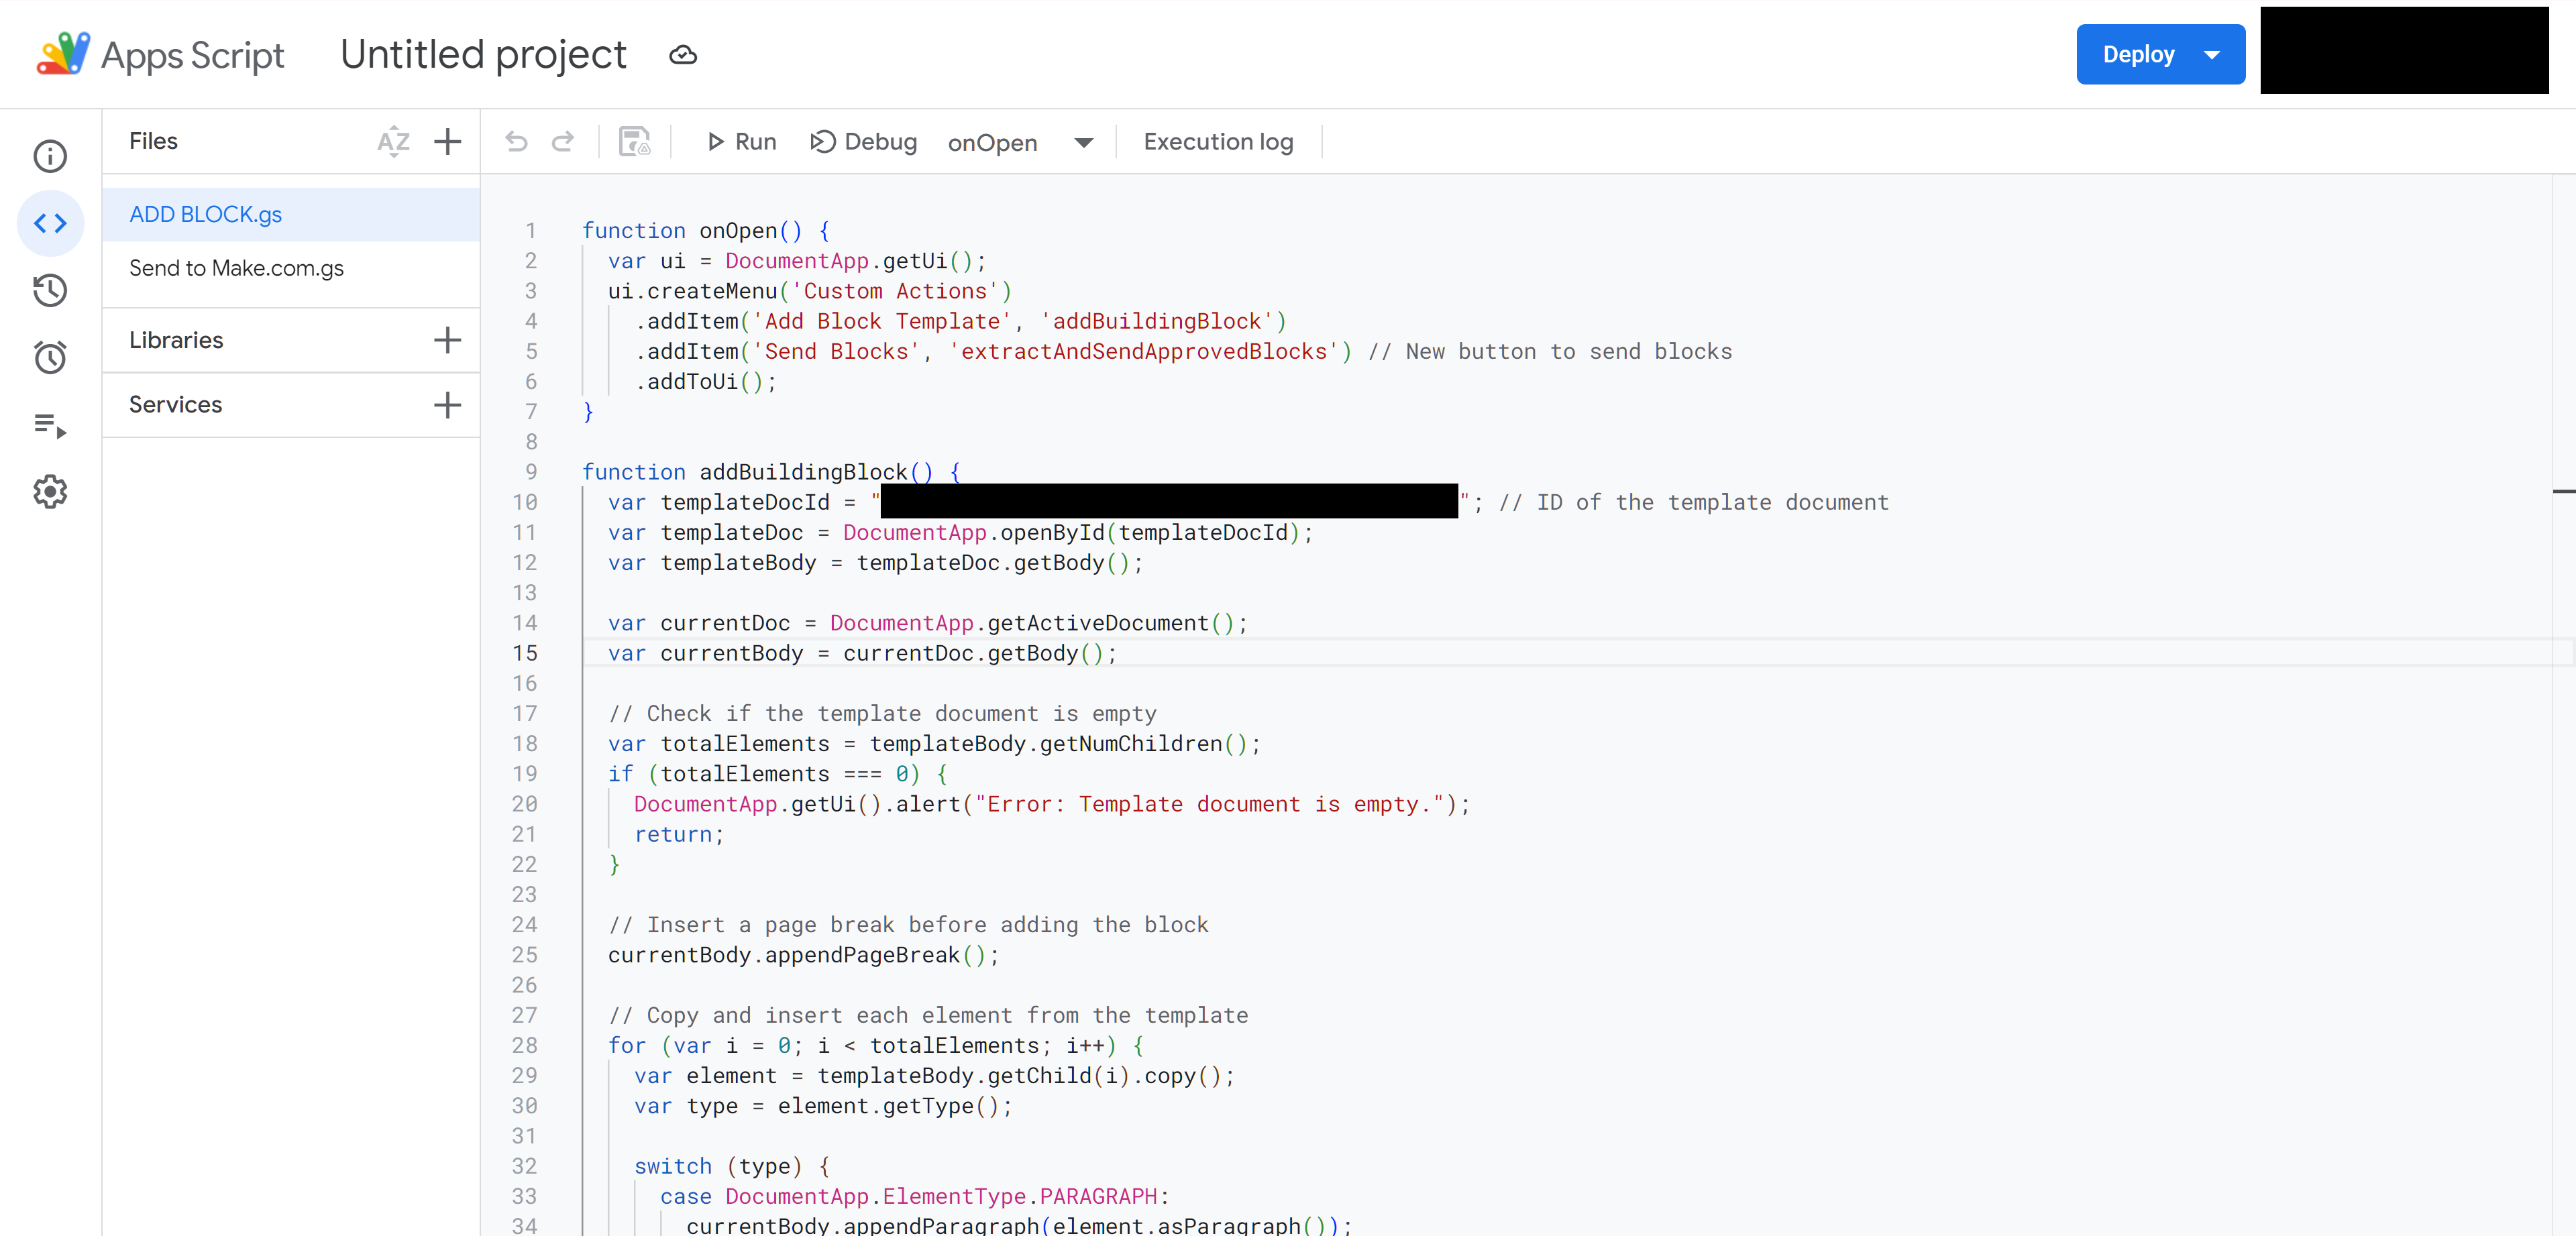
Task: Click the undo arrow in toolbar
Action: [x=516, y=142]
